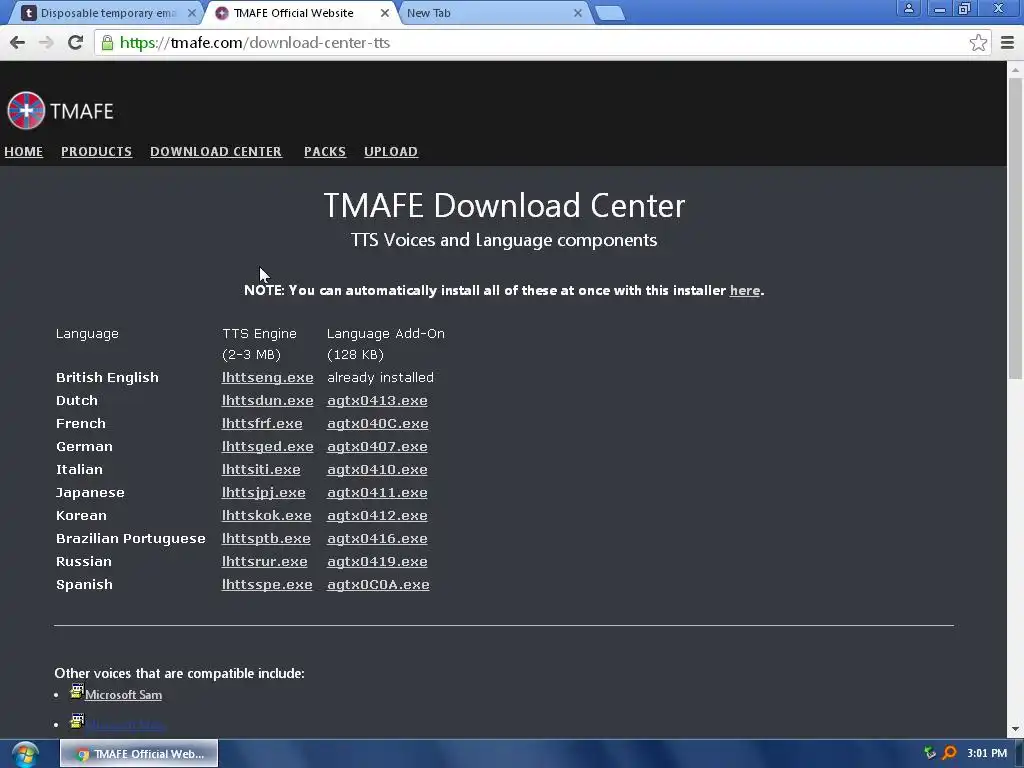This screenshot has width=1024, height=768.
Task: Click the 'TTS Engine' column header
Action: pos(259,334)
